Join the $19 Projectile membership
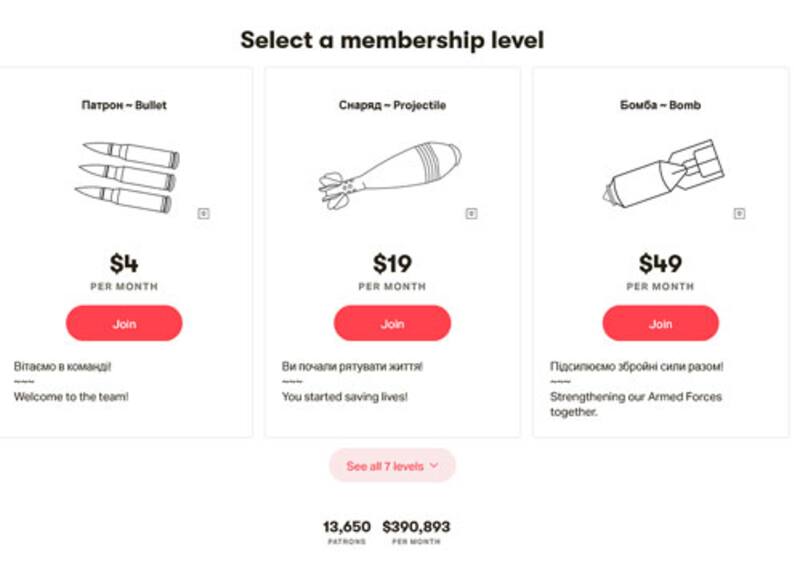Viewport: 800px width, 565px height. tap(392, 324)
